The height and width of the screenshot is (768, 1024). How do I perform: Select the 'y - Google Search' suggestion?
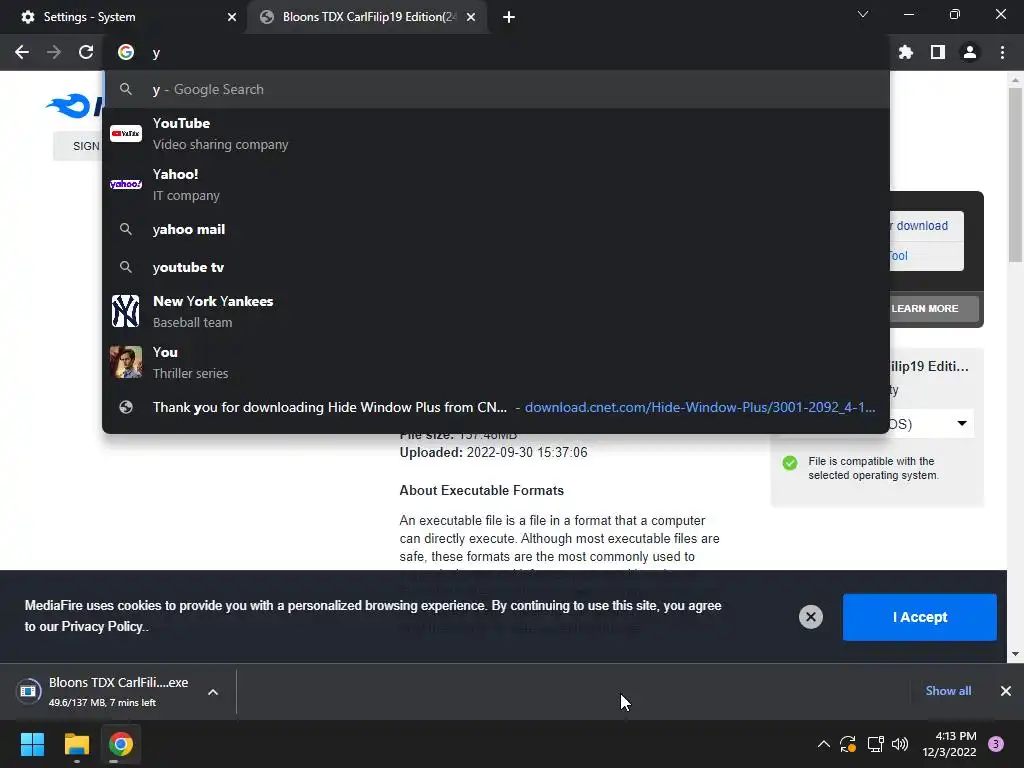point(496,89)
